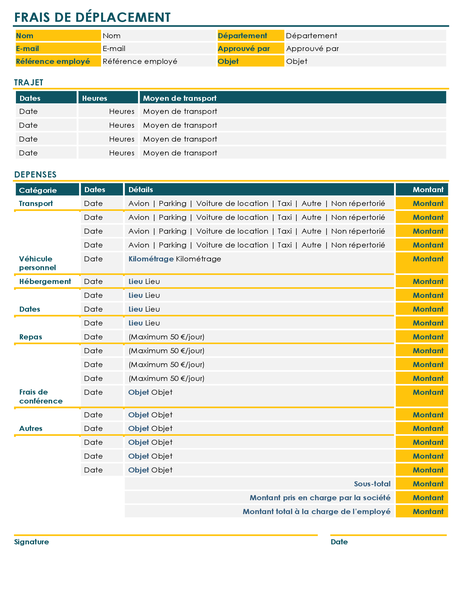Click the Montant cell in the Véhicule personnel row
This screenshot has width=462, height=600.
point(421,262)
